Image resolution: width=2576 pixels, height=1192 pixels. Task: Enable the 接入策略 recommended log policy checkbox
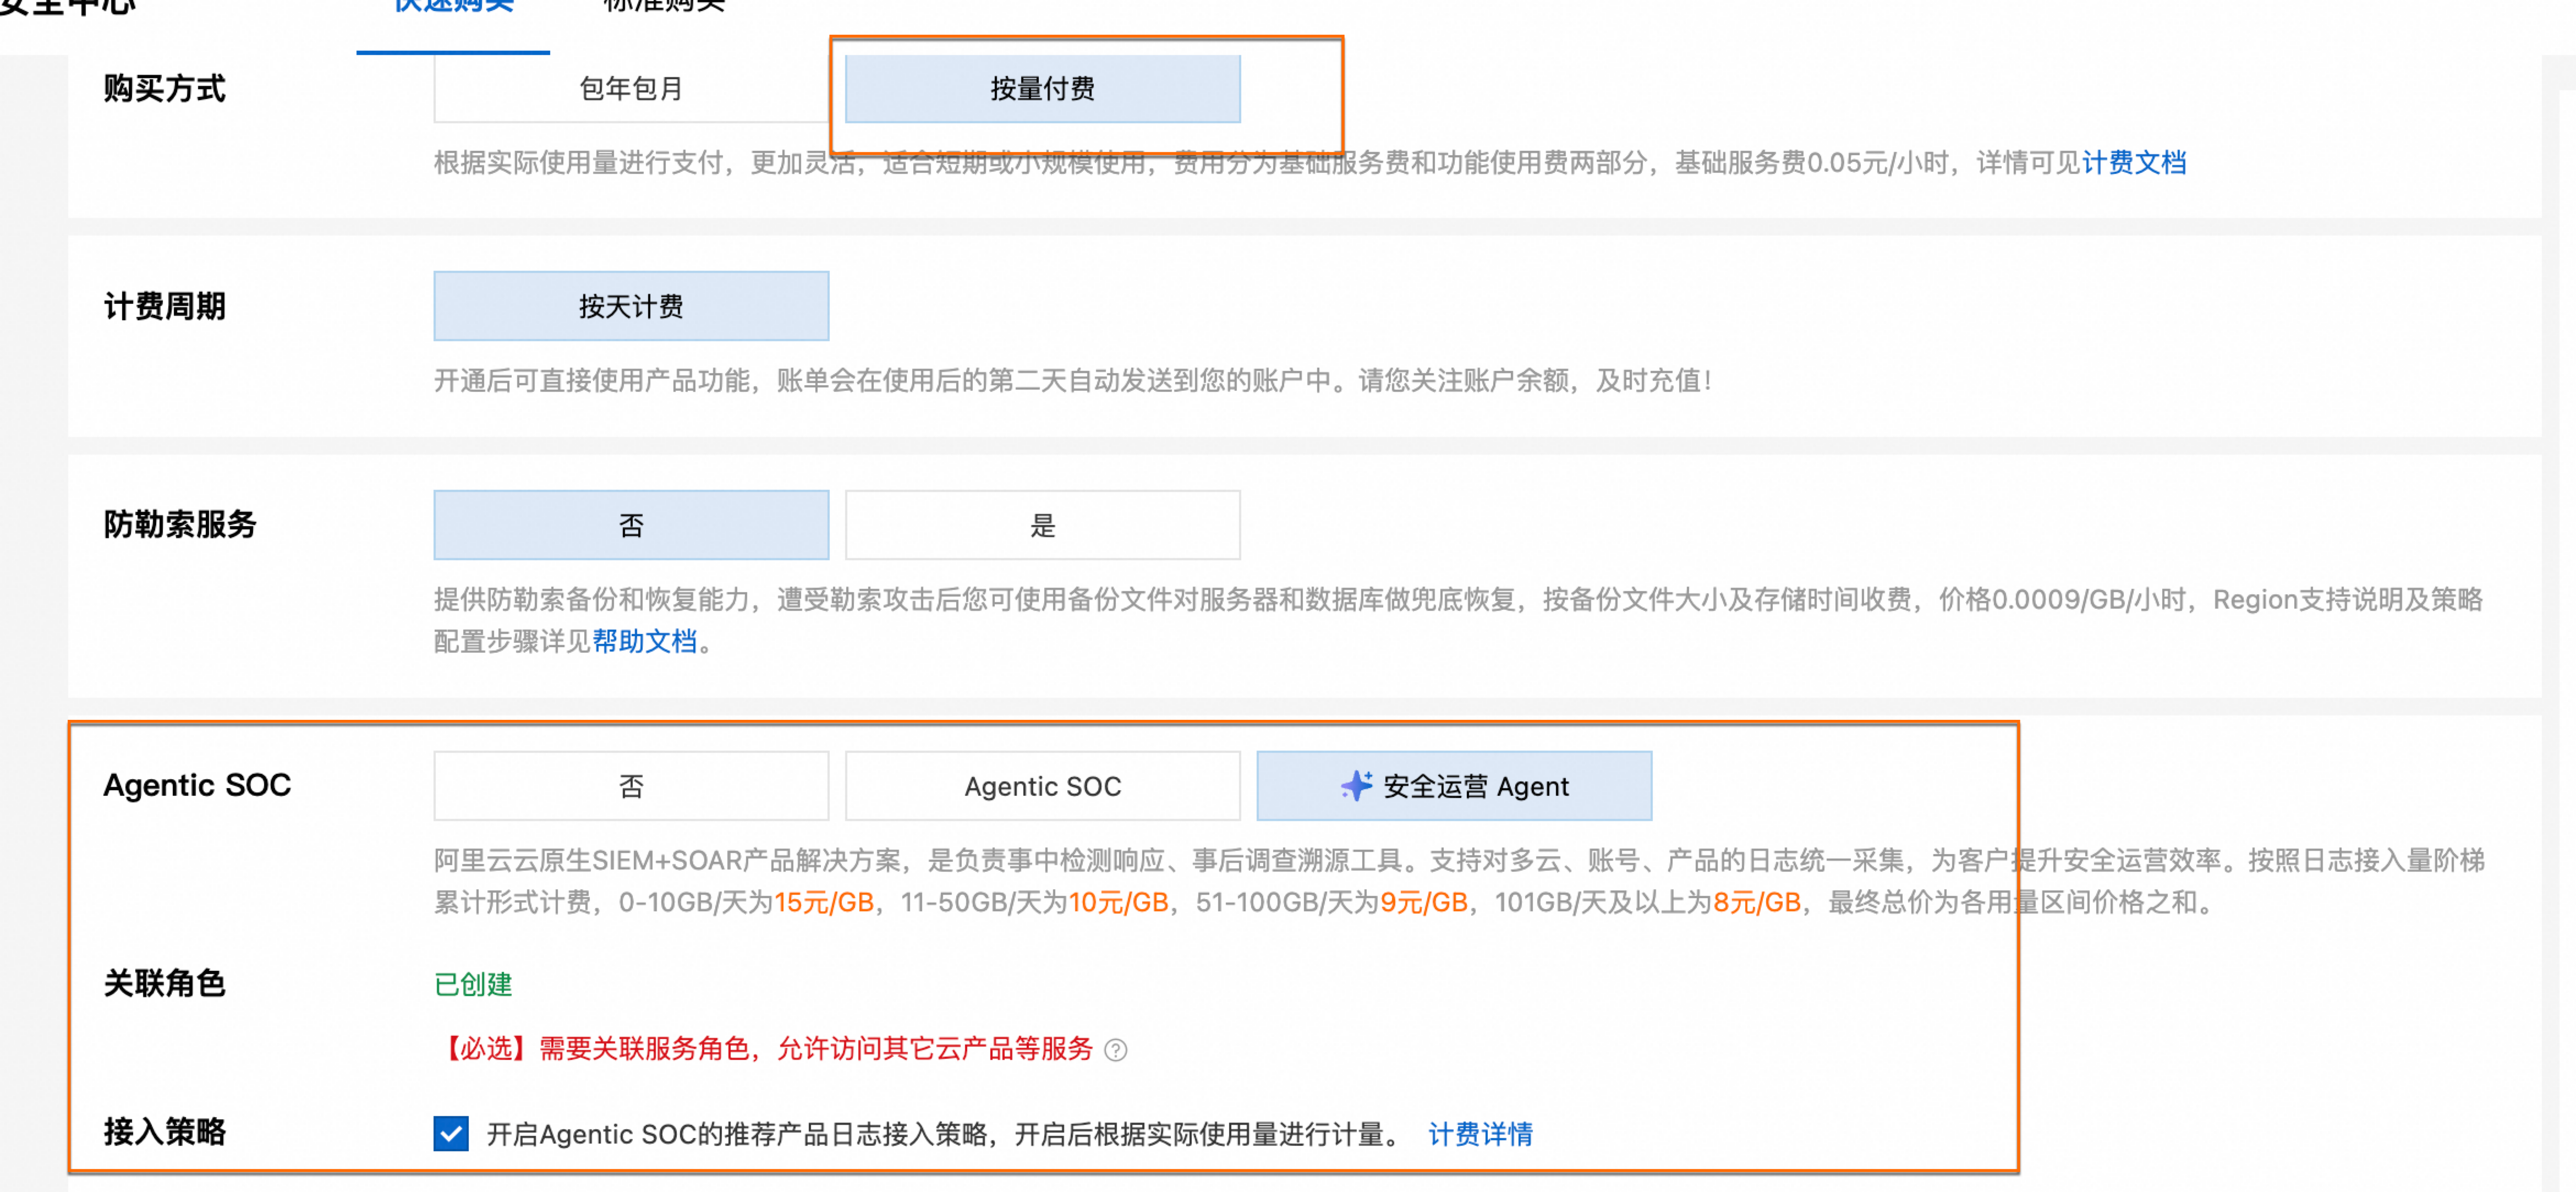(x=451, y=1134)
